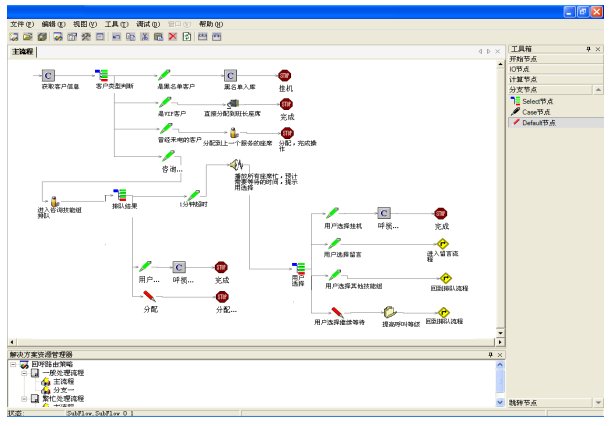Click the 客户类型判断 select node icon
This screenshot has width=614, height=426.
point(102,74)
